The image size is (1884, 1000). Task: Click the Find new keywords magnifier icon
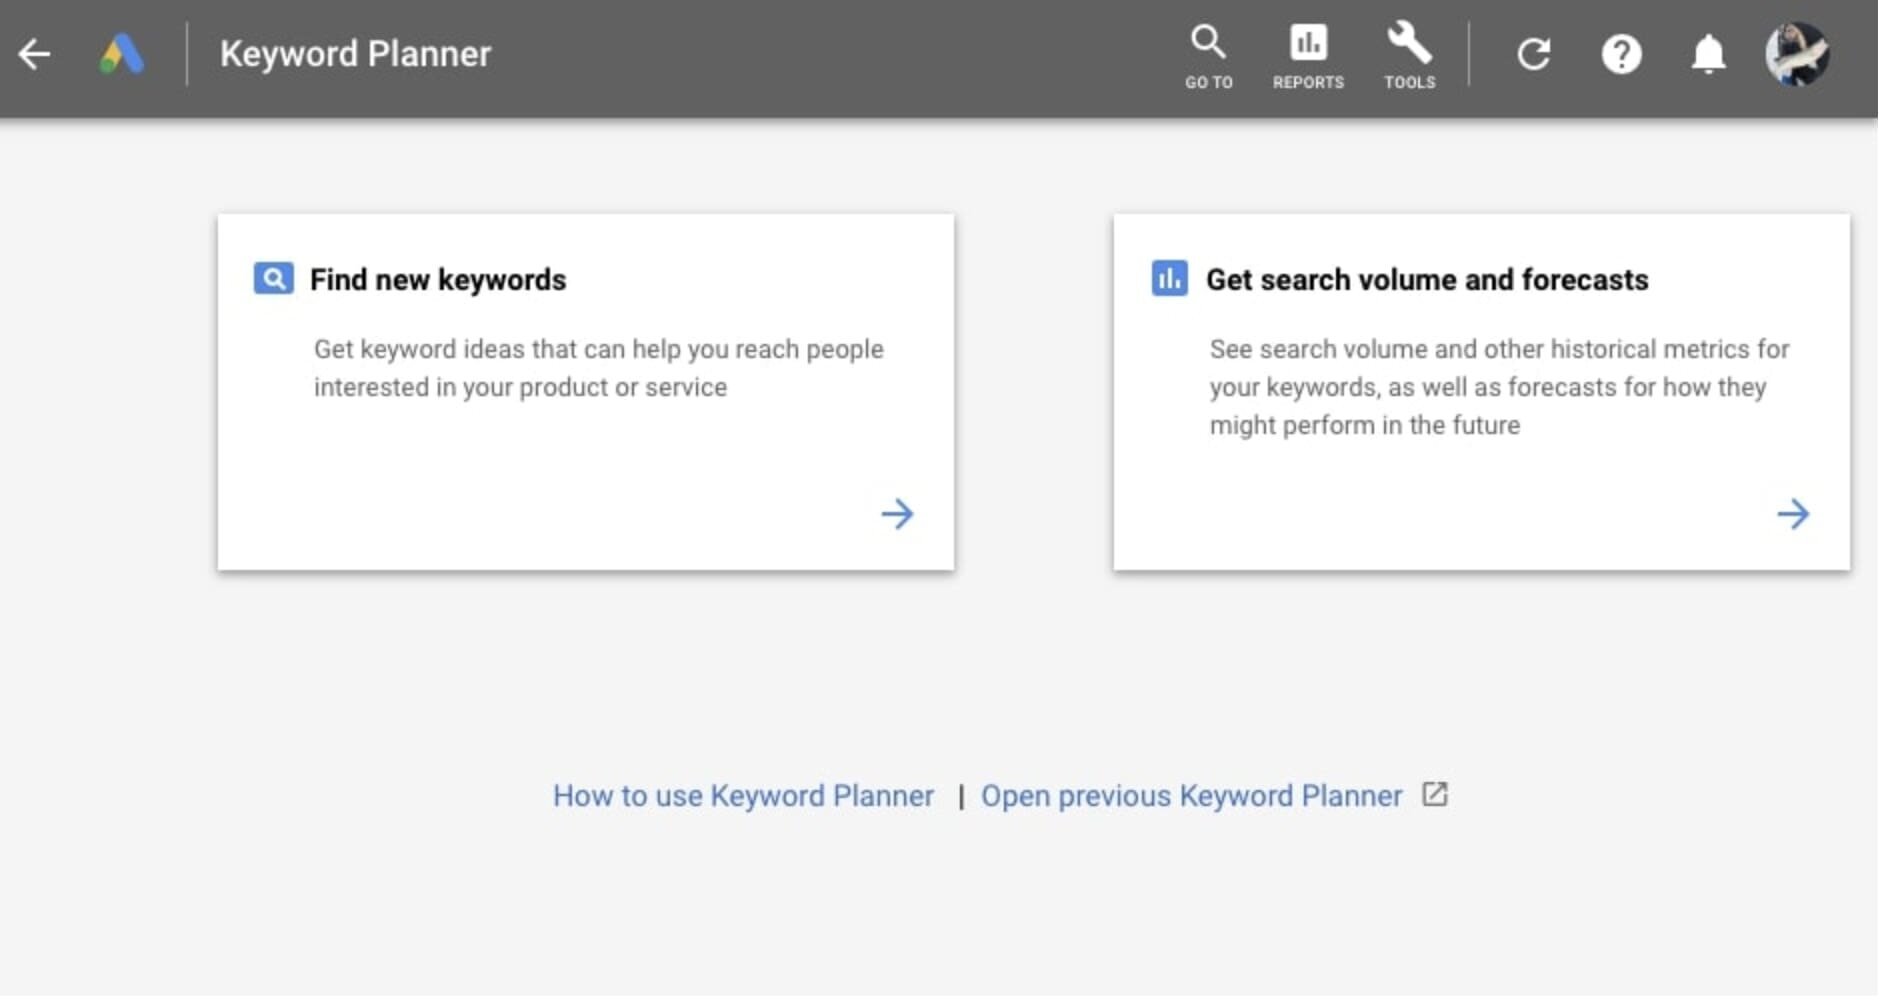click(x=274, y=279)
